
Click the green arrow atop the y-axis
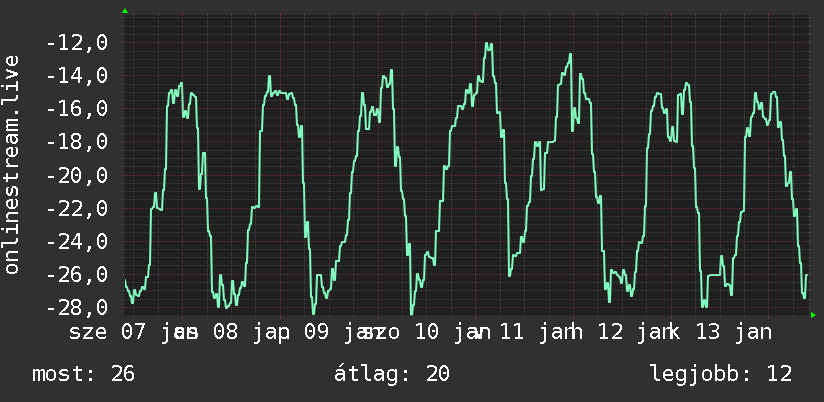(125, 11)
